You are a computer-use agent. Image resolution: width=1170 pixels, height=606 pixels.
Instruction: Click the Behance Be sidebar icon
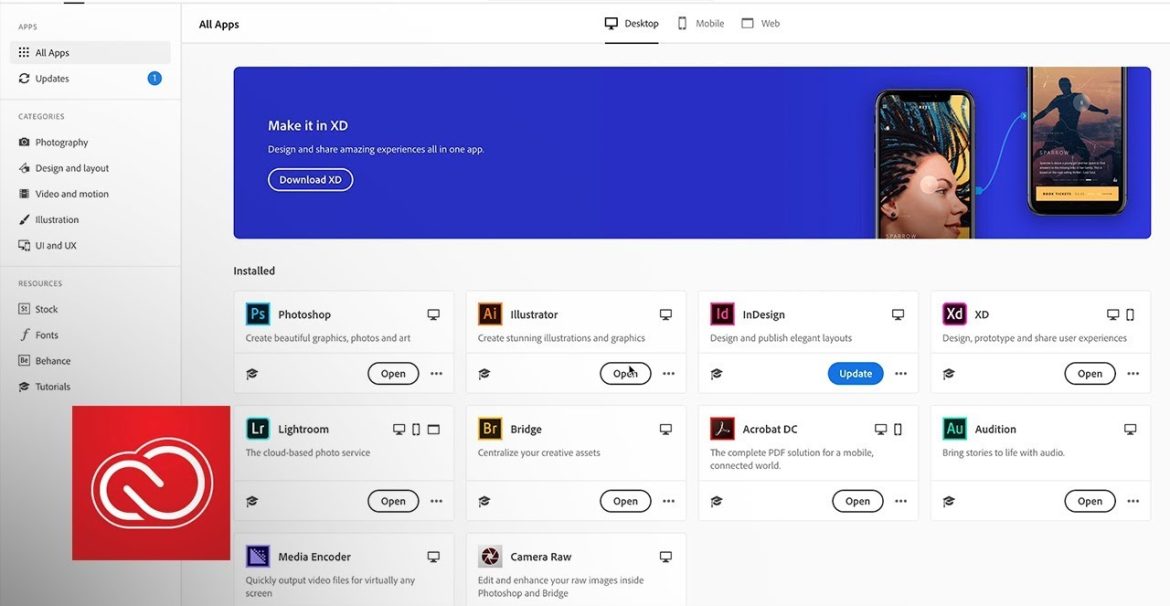pyautogui.click(x=24, y=360)
